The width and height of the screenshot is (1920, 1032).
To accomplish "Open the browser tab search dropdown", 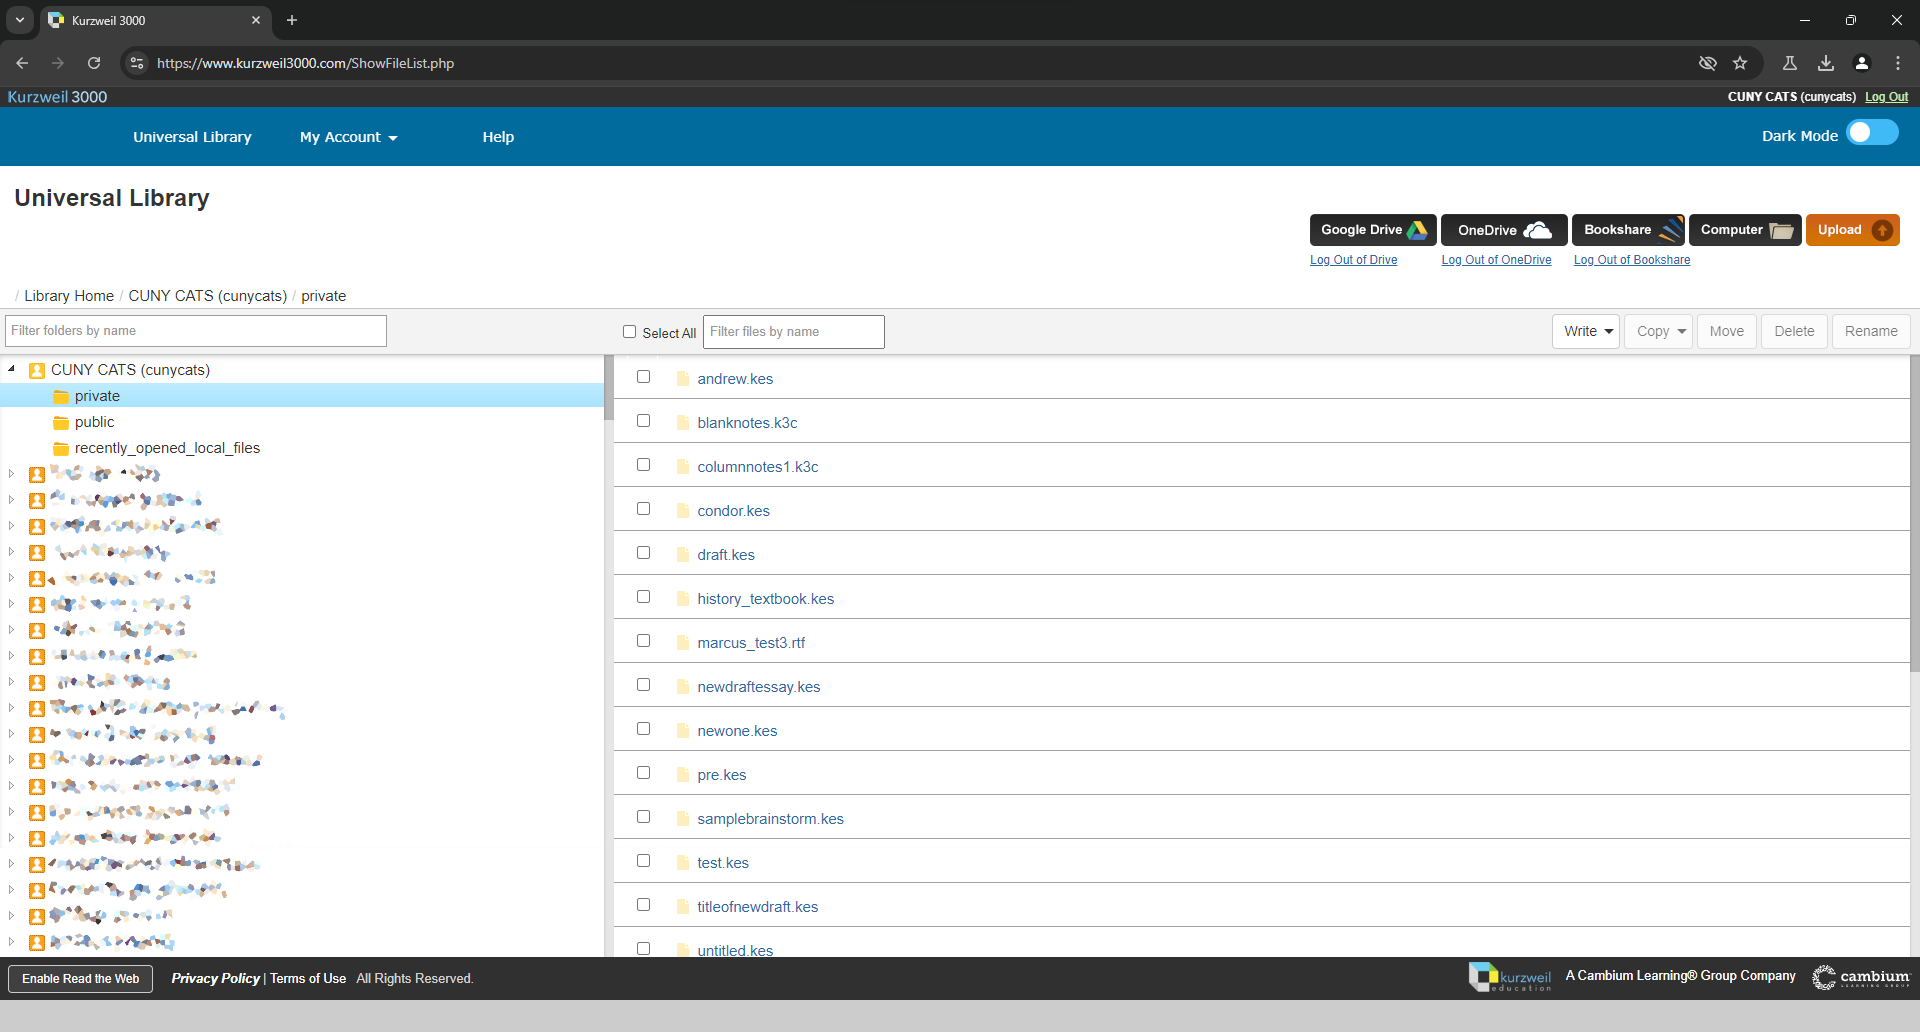I will pos(20,20).
